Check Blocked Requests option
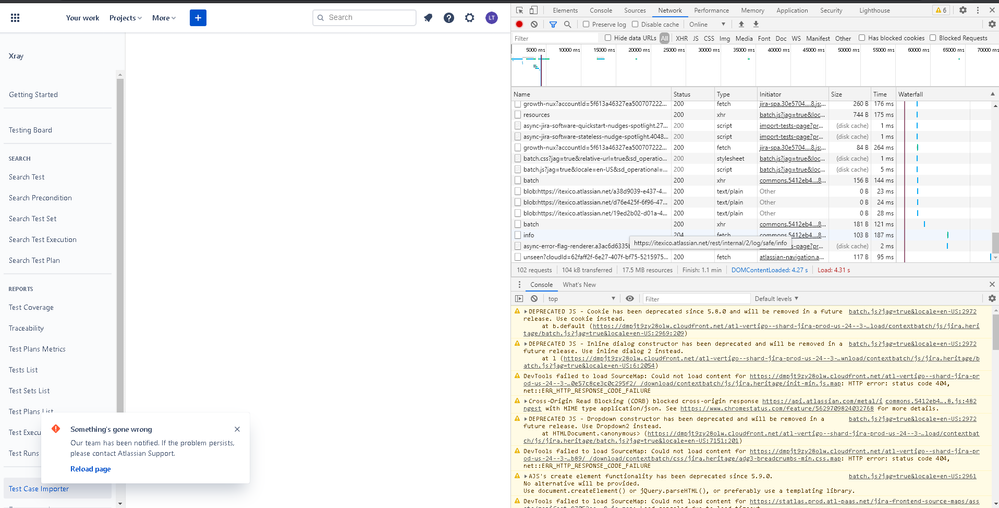This screenshot has width=999, height=508. tap(933, 38)
